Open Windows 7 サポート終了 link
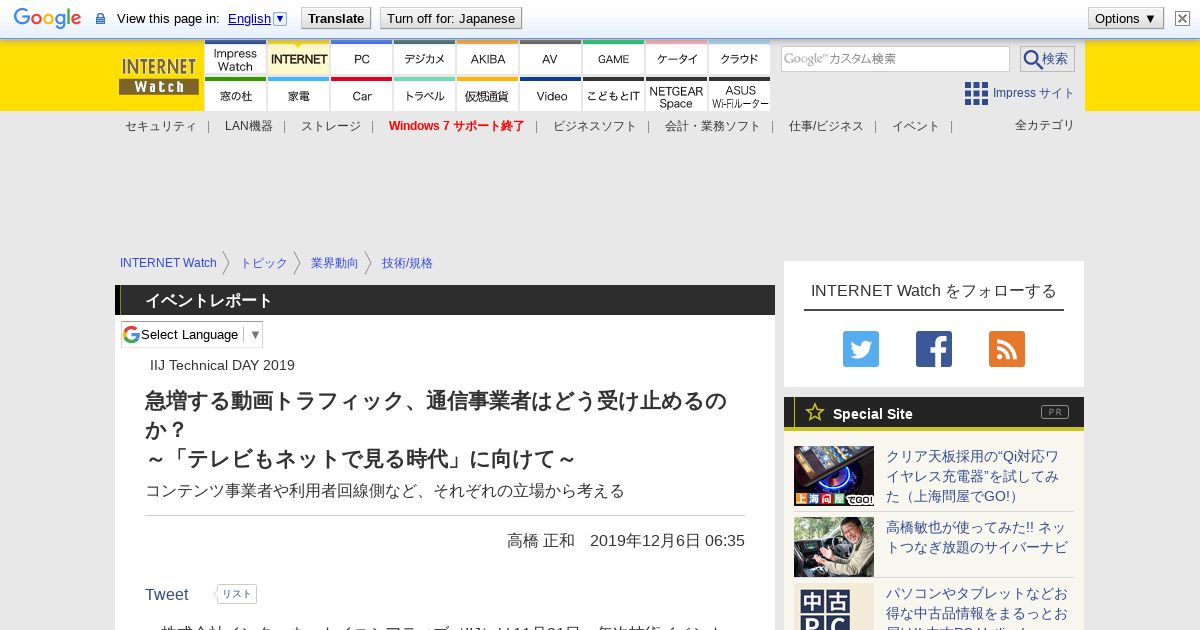The image size is (1200, 630). click(x=457, y=126)
